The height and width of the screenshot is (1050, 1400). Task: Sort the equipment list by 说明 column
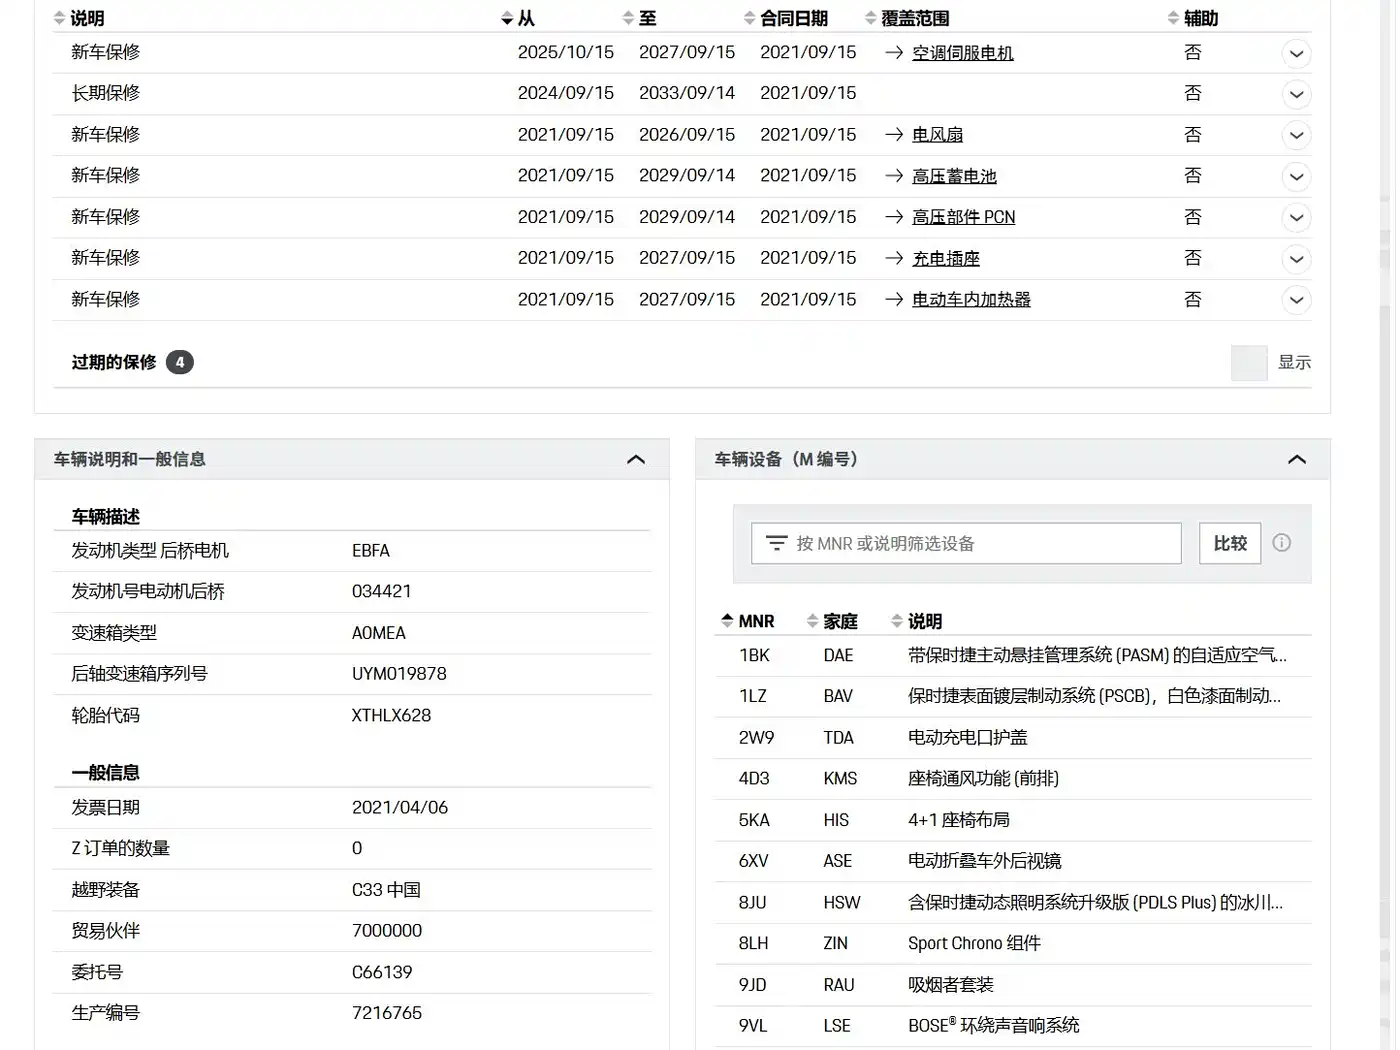coord(917,621)
